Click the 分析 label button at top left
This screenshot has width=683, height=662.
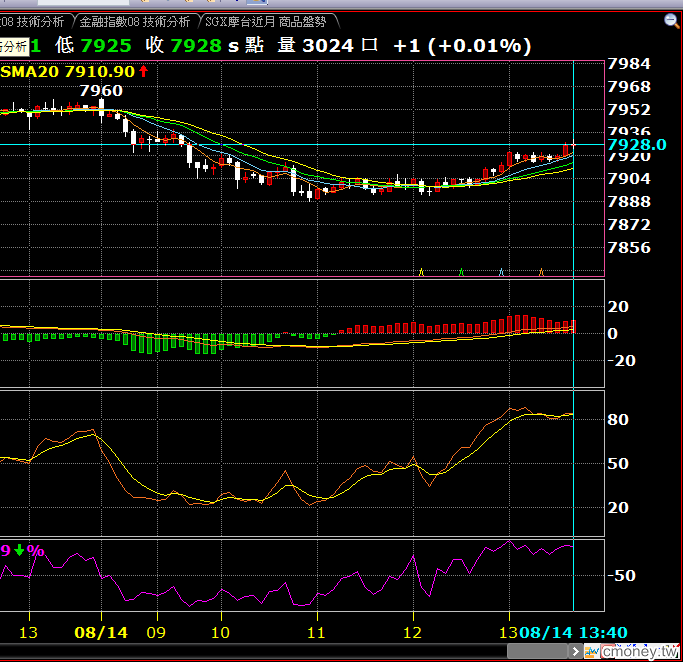pyautogui.click(x=14, y=47)
